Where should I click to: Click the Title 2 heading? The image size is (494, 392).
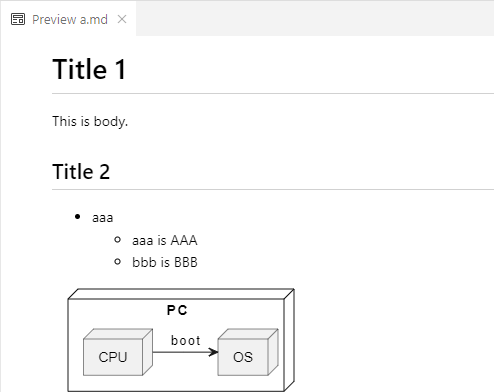point(81,172)
